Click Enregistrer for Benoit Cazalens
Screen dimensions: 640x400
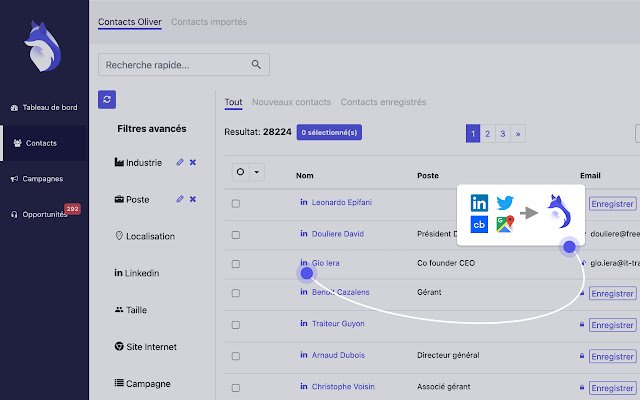[x=613, y=293]
